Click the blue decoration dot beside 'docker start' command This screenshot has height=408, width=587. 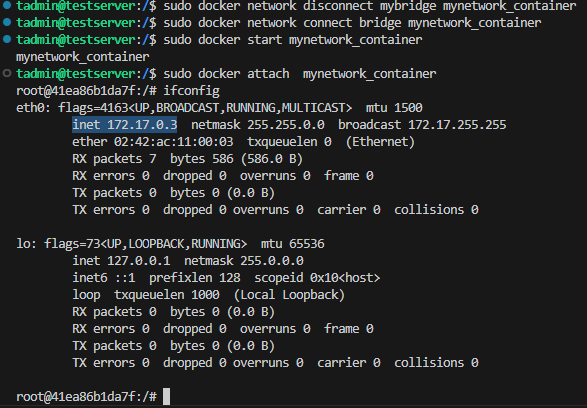click(x=7, y=39)
